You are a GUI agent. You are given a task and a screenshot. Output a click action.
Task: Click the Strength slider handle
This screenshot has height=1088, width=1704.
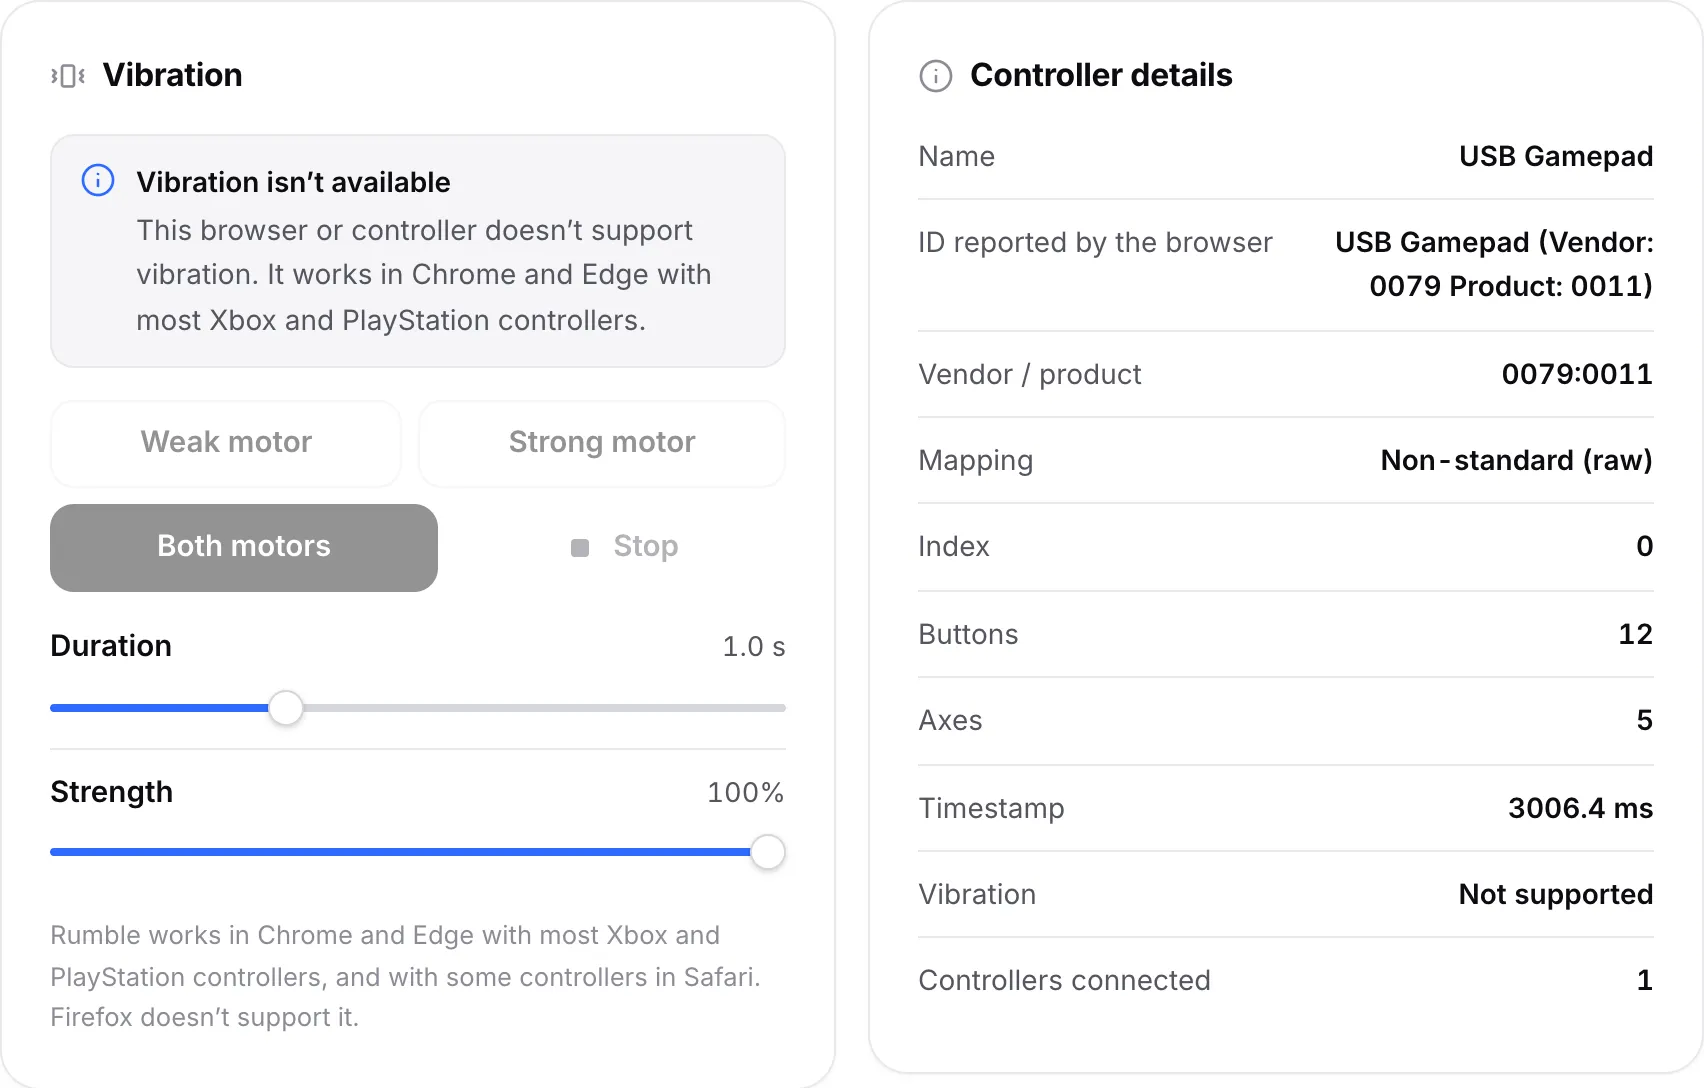click(x=768, y=852)
